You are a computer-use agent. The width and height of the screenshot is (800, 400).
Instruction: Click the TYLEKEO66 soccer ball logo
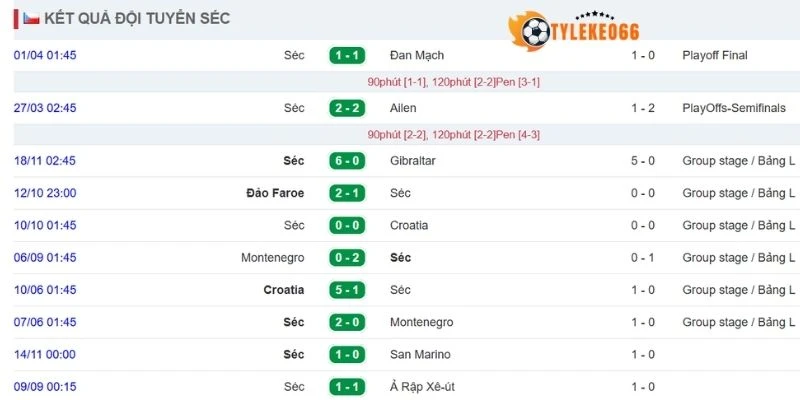pos(534,31)
